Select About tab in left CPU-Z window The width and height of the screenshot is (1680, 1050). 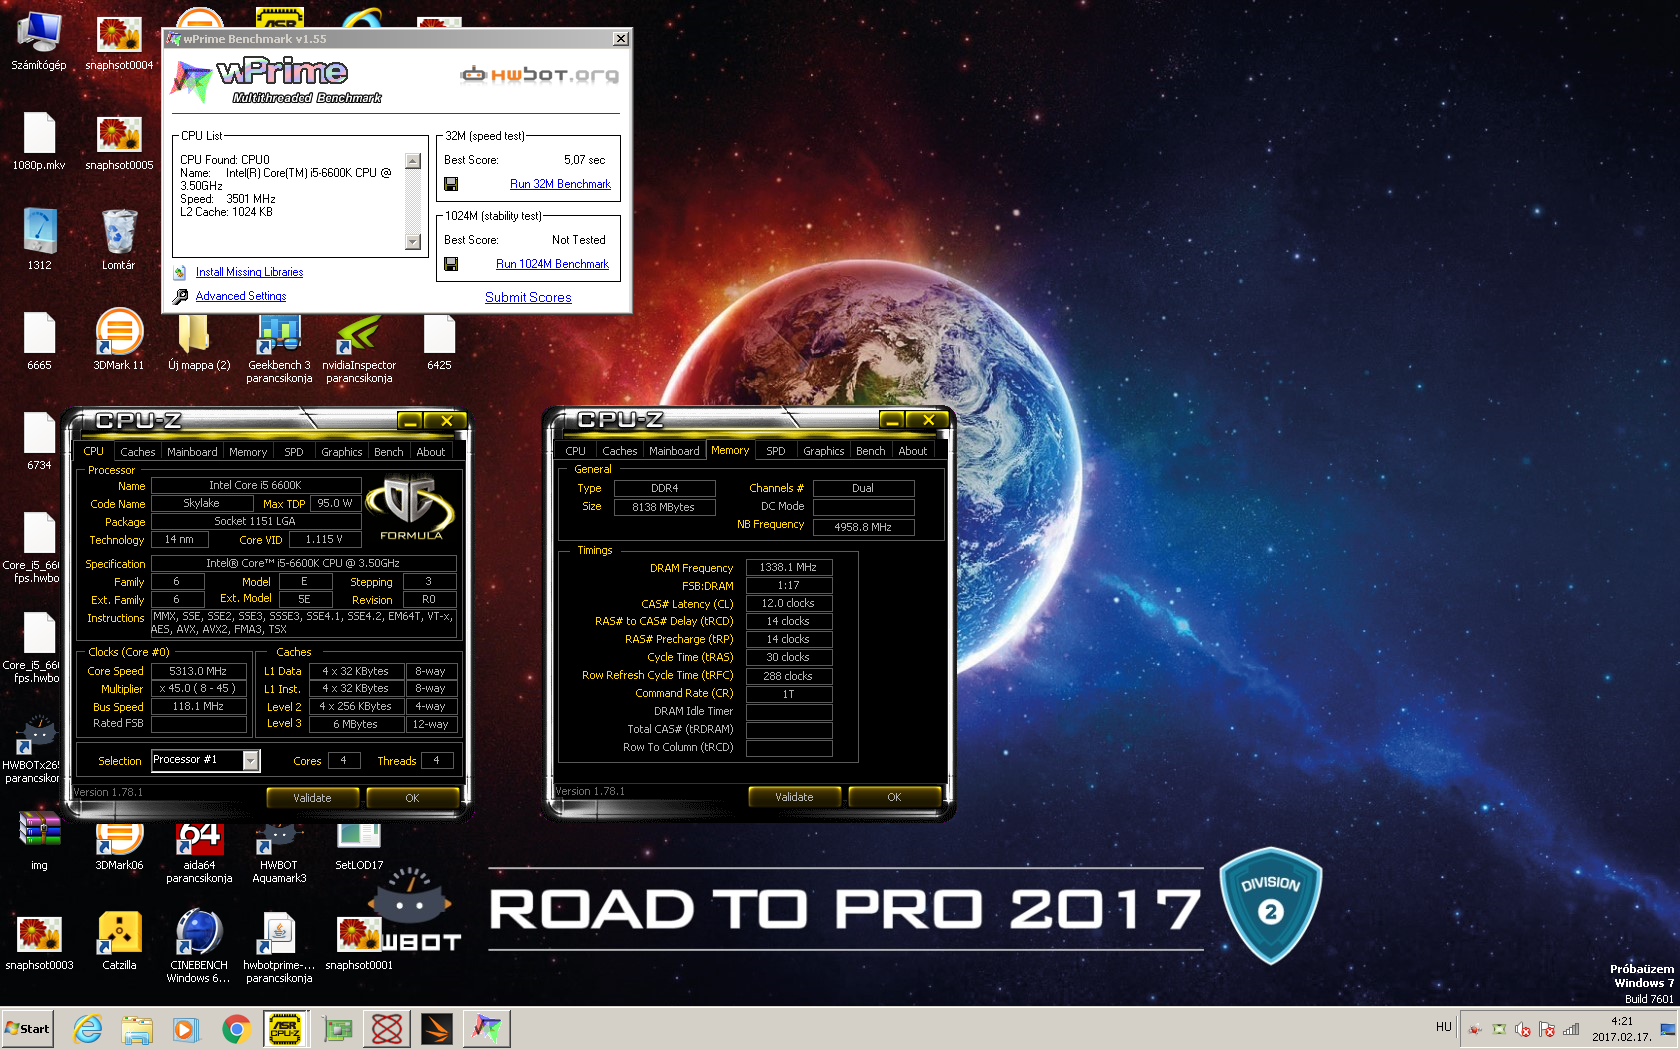(x=431, y=452)
